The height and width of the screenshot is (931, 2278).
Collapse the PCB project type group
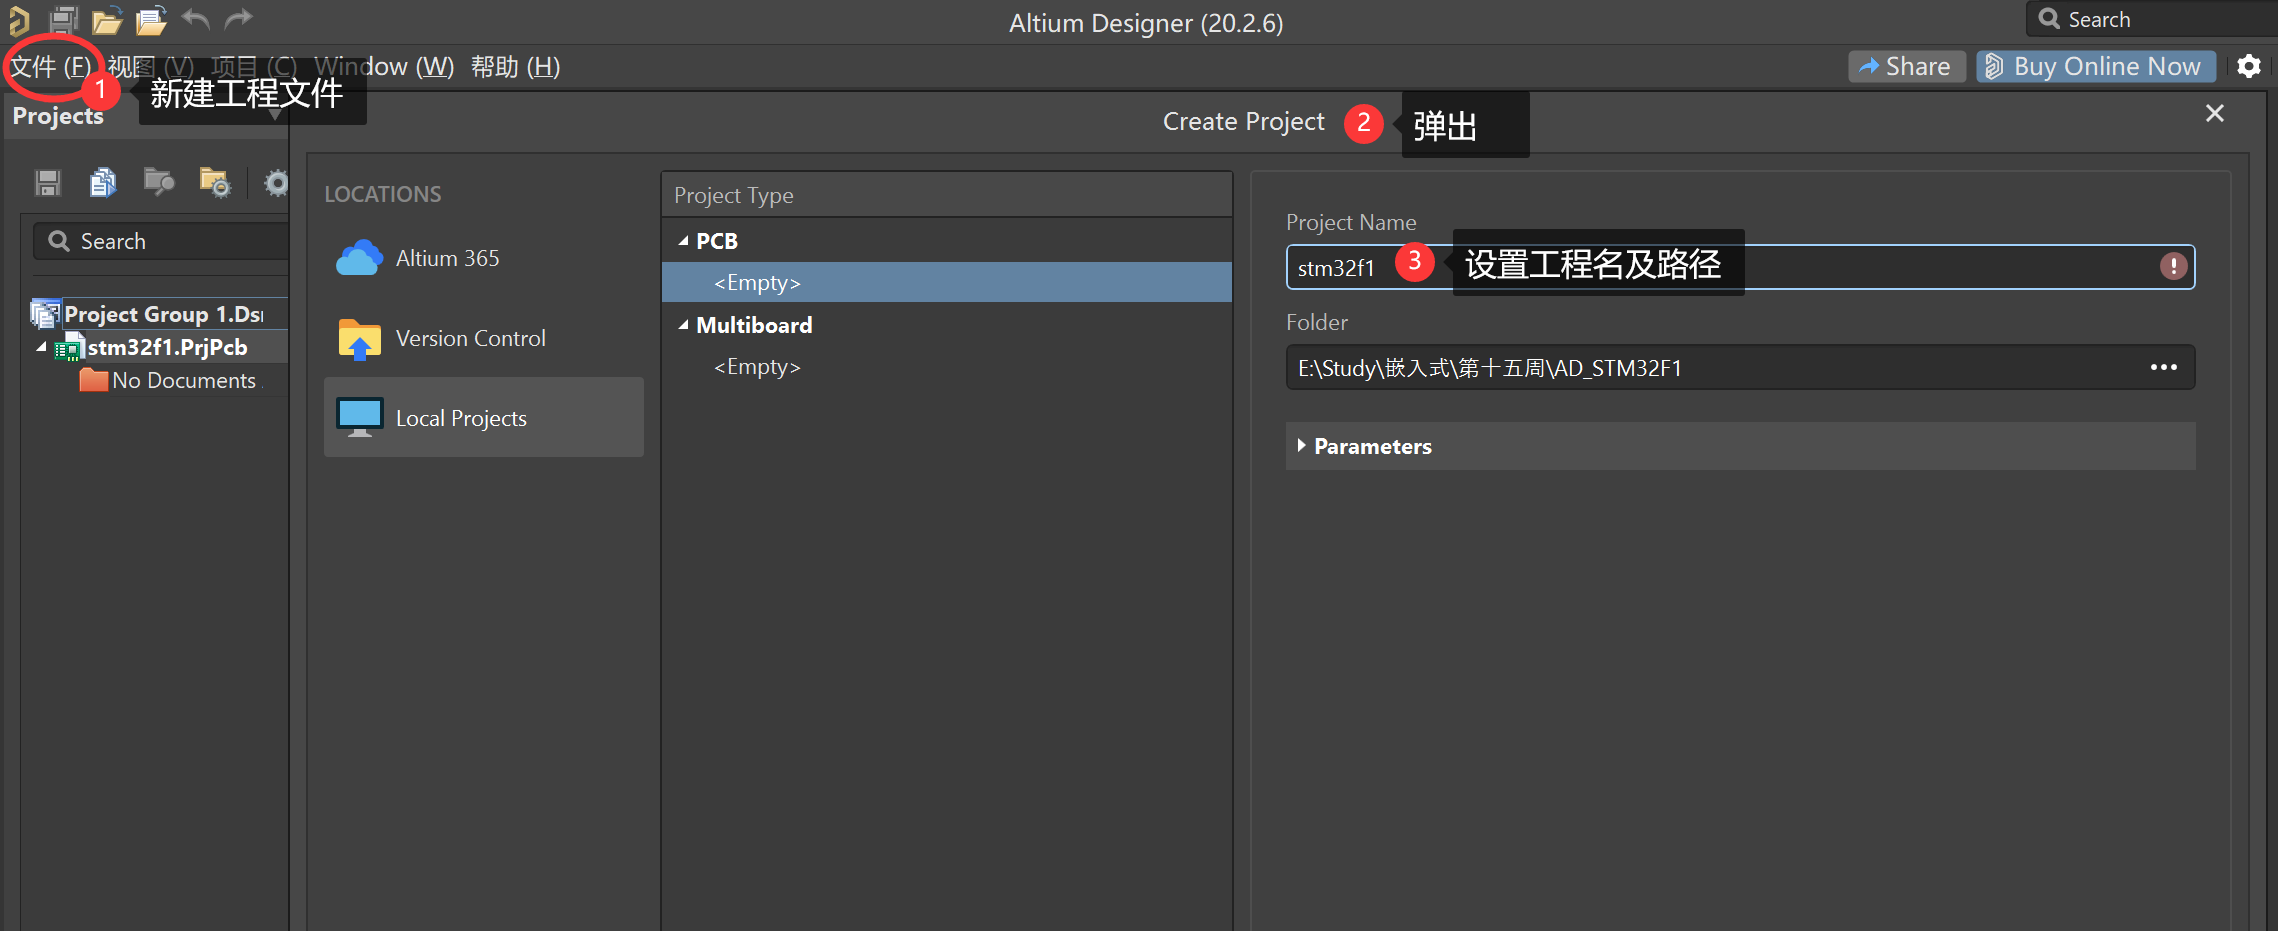coord(684,241)
